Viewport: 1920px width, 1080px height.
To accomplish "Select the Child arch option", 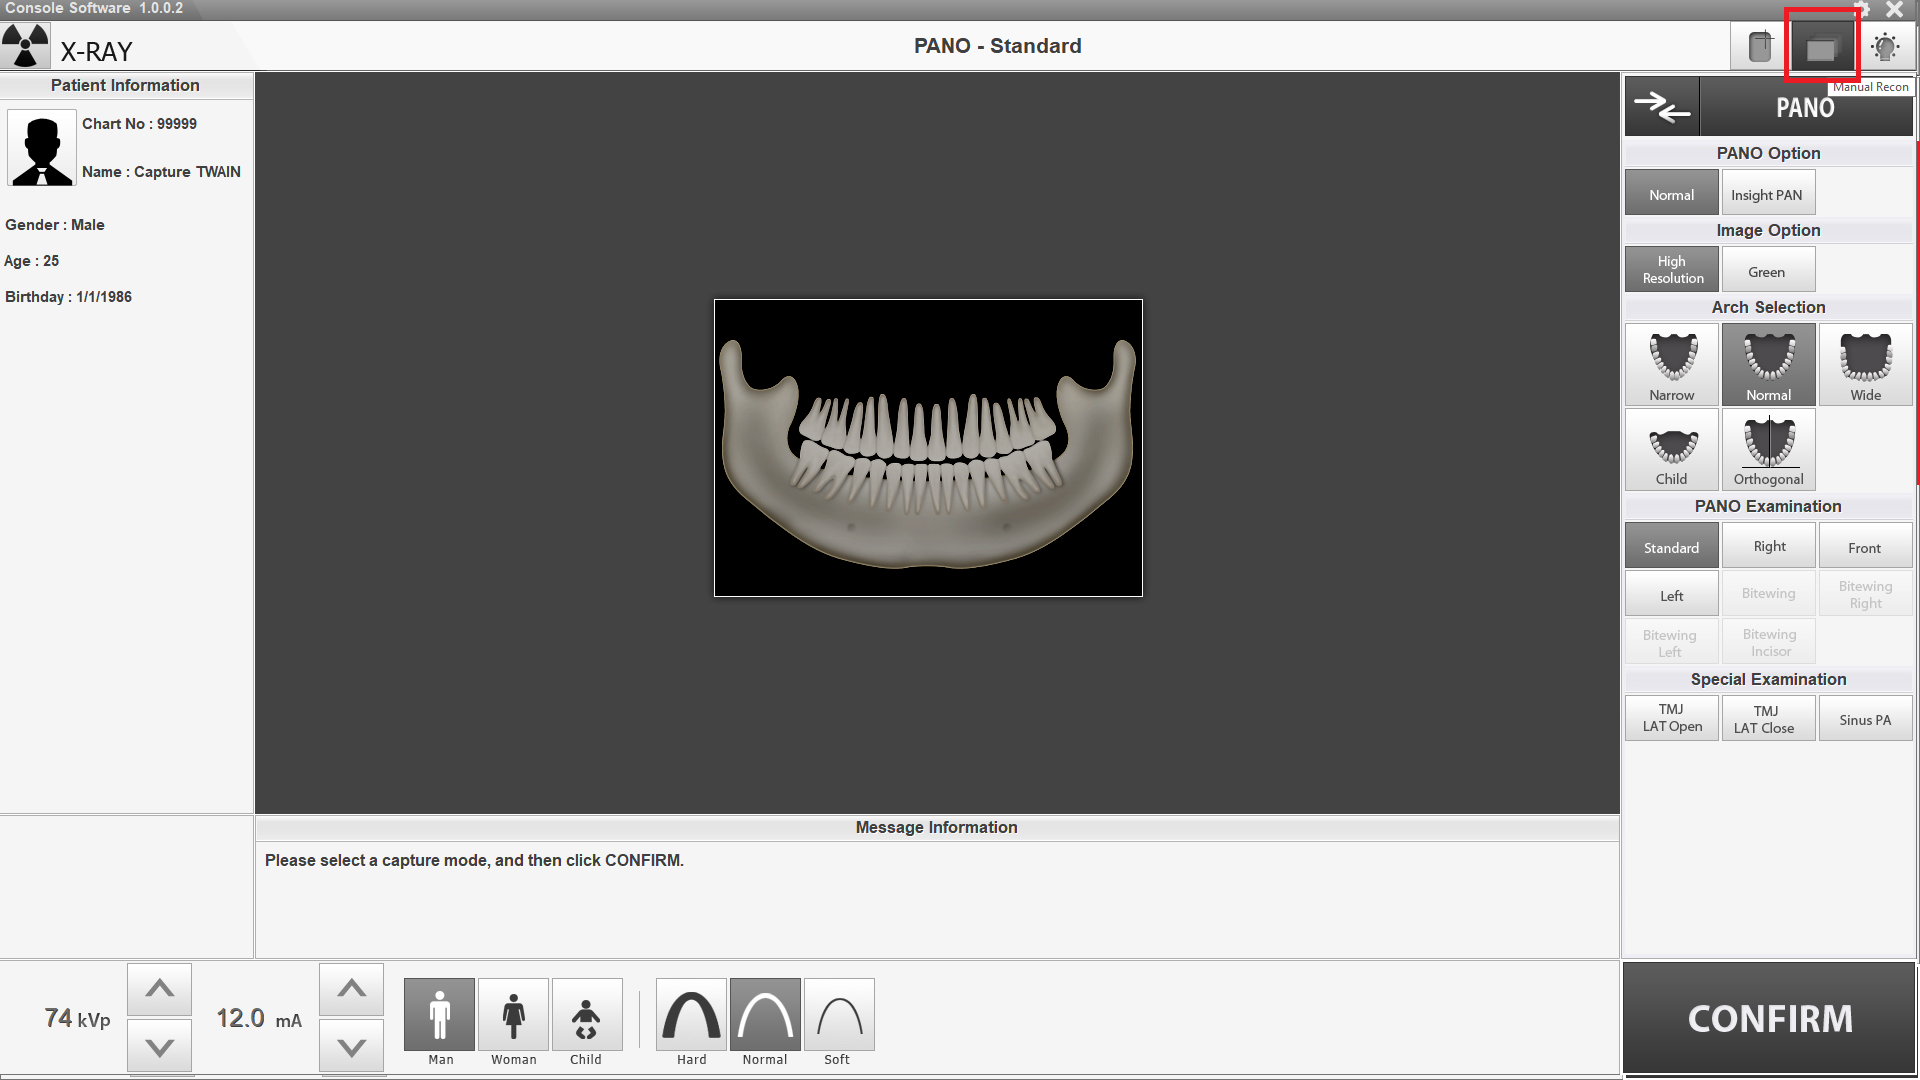I will click(x=1672, y=449).
